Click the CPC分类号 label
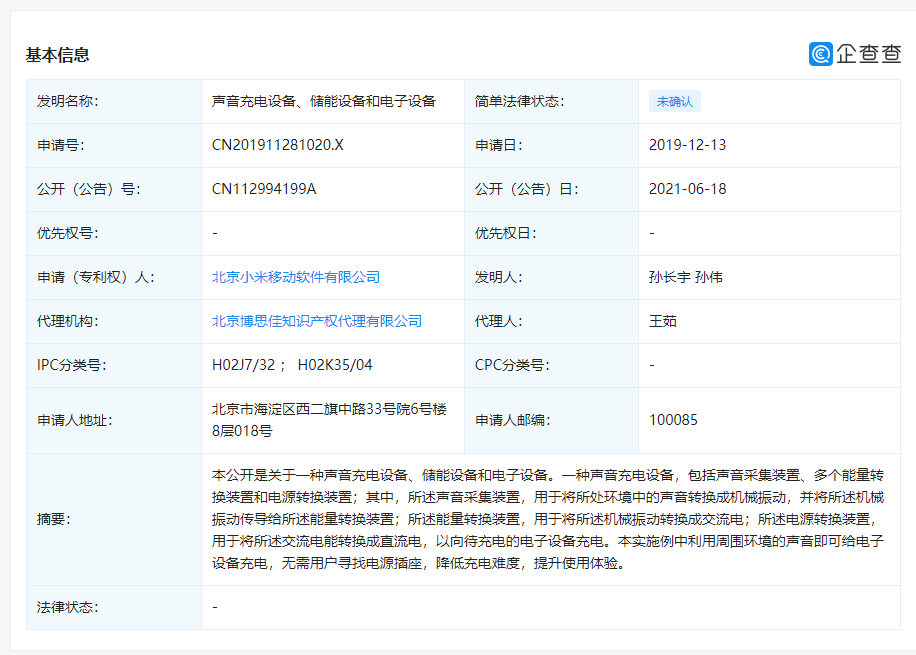Viewport: 916px width, 655px height. click(x=512, y=365)
